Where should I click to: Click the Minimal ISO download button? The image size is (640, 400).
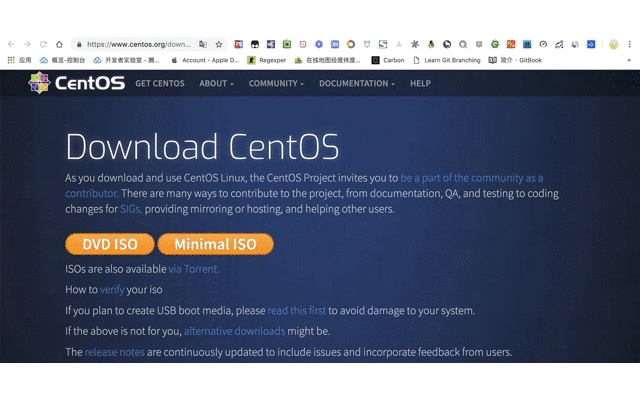[215, 244]
